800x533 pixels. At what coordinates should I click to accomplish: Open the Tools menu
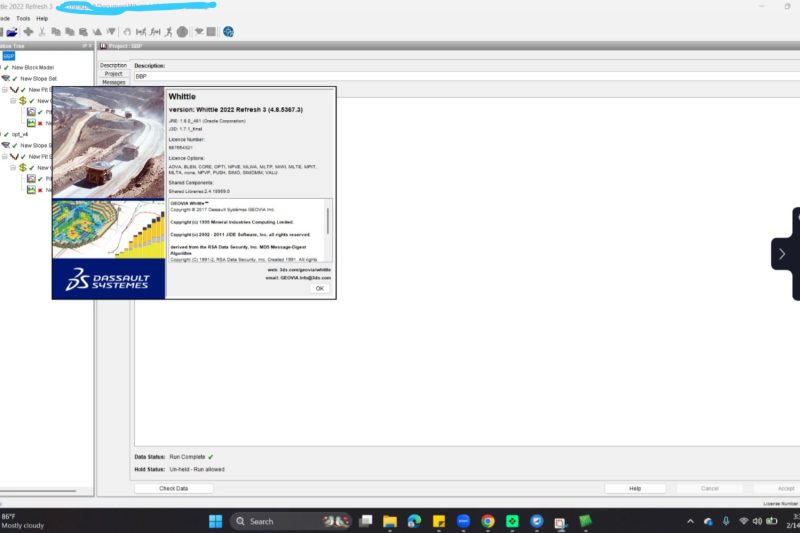click(x=23, y=18)
